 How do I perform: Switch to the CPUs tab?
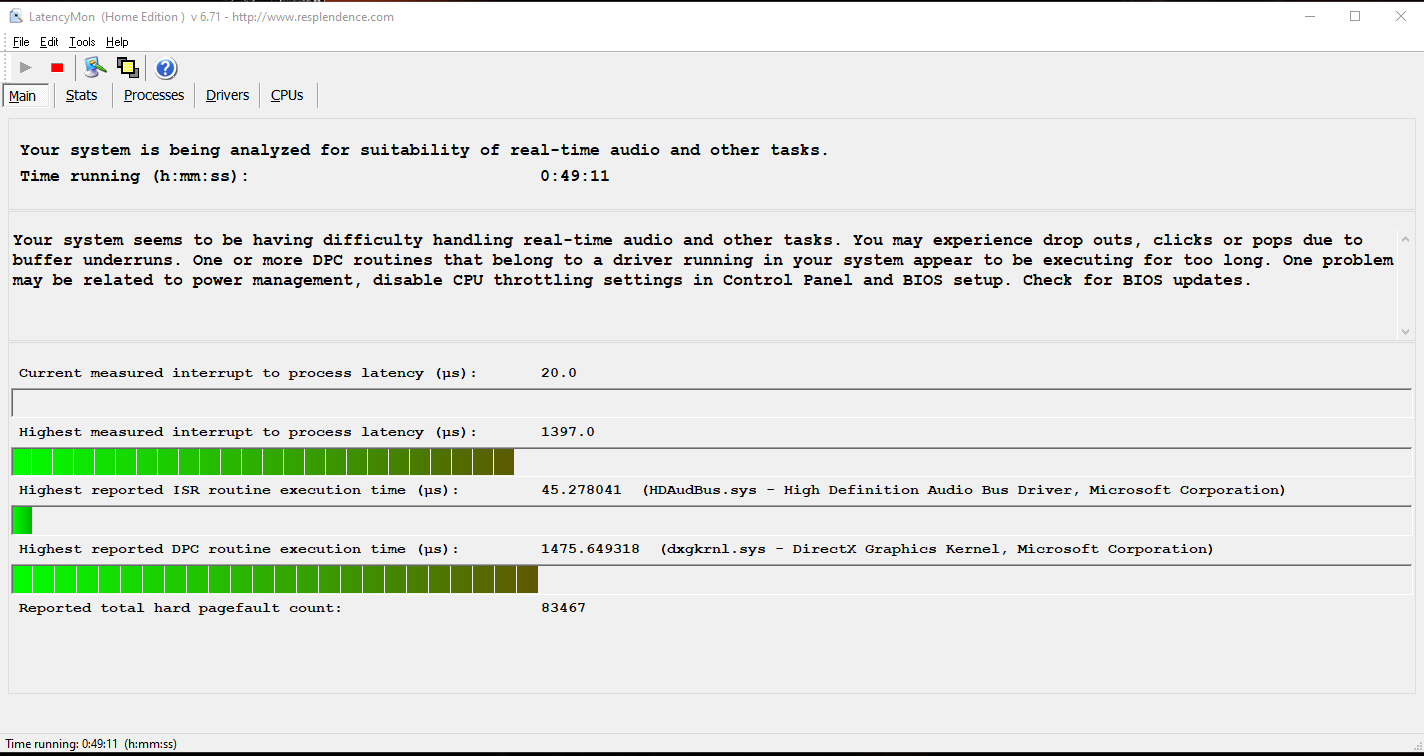pos(287,95)
